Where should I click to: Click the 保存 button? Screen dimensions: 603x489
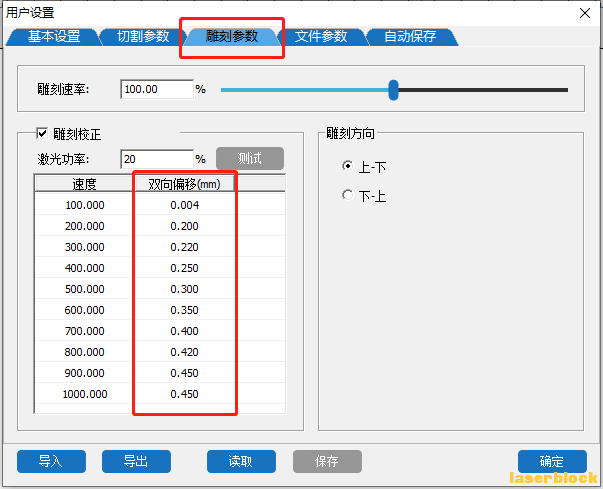pyautogui.click(x=326, y=461)
